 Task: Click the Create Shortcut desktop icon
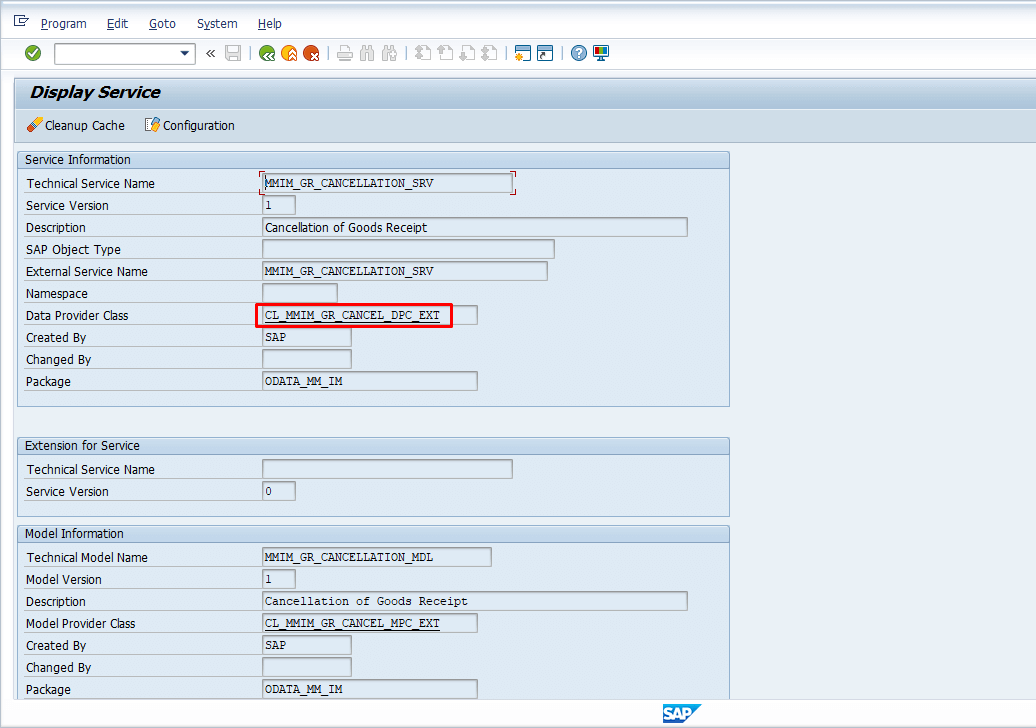545,53
